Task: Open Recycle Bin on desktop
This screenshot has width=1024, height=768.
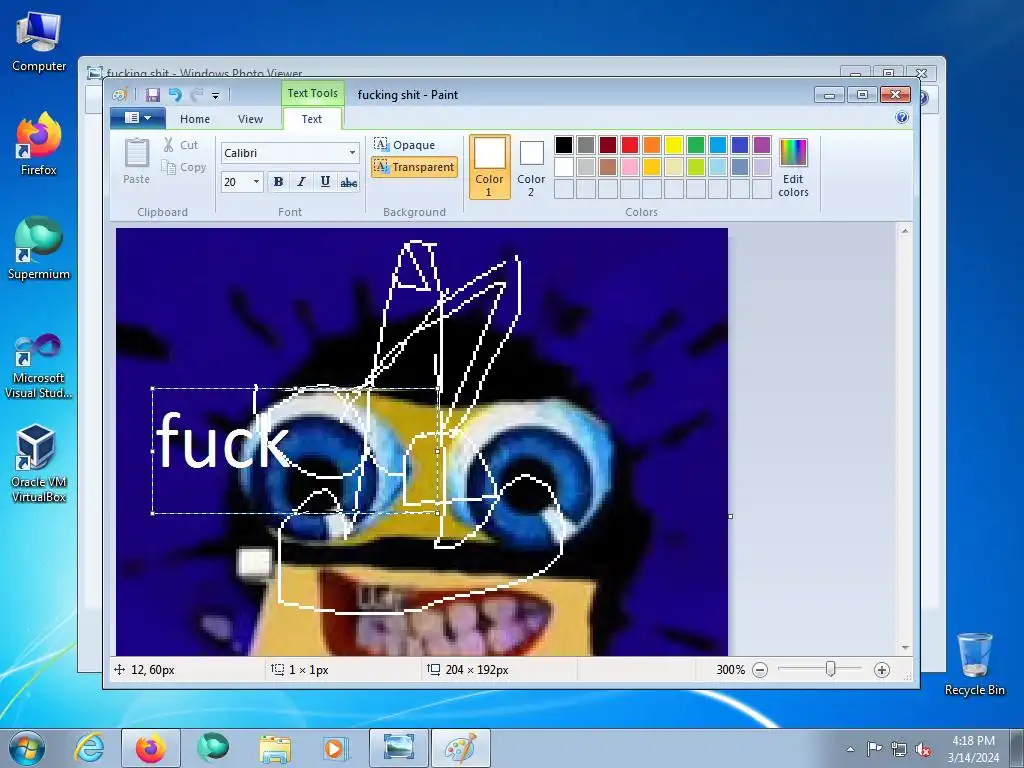Action: pyautogui.click(x=974, y=664)
